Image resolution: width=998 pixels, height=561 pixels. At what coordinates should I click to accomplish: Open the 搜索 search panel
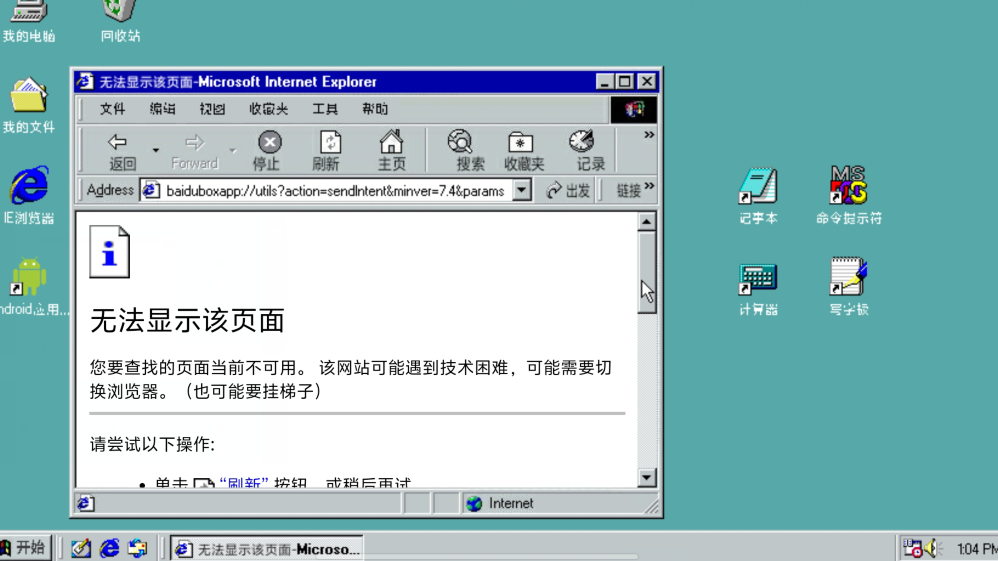pos(465,150)
